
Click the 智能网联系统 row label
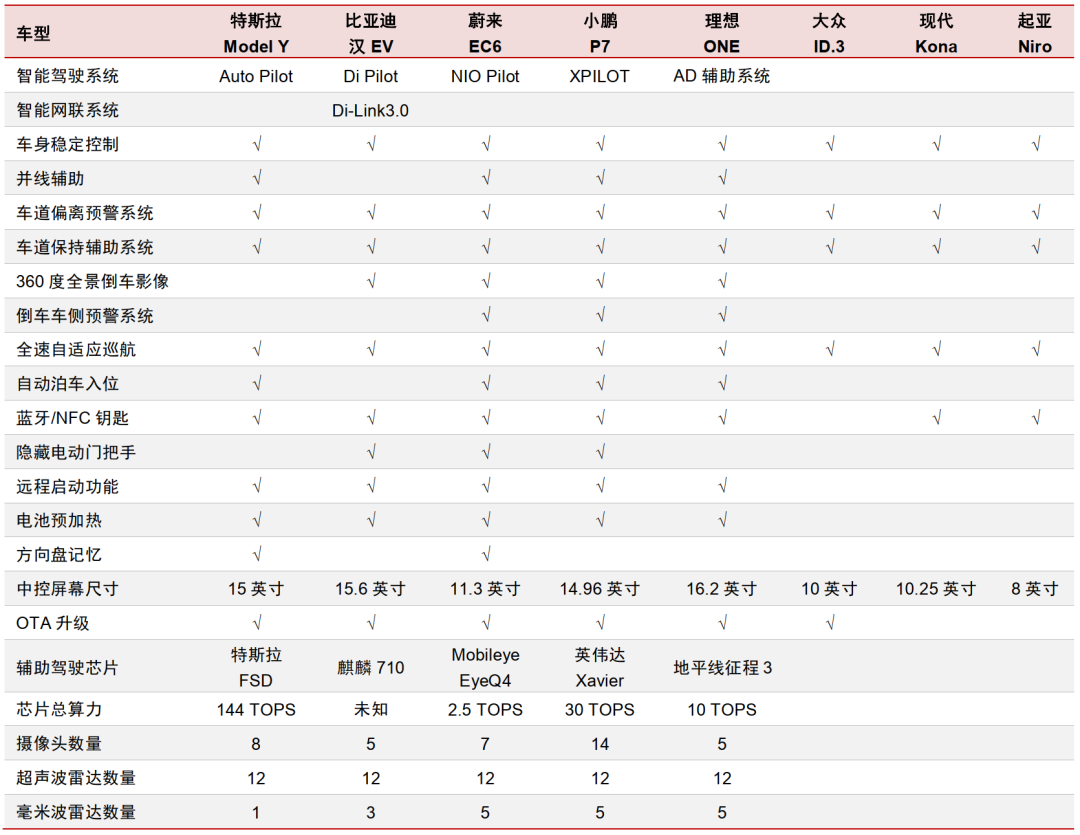pyautogui.click(x=68, y=110)
